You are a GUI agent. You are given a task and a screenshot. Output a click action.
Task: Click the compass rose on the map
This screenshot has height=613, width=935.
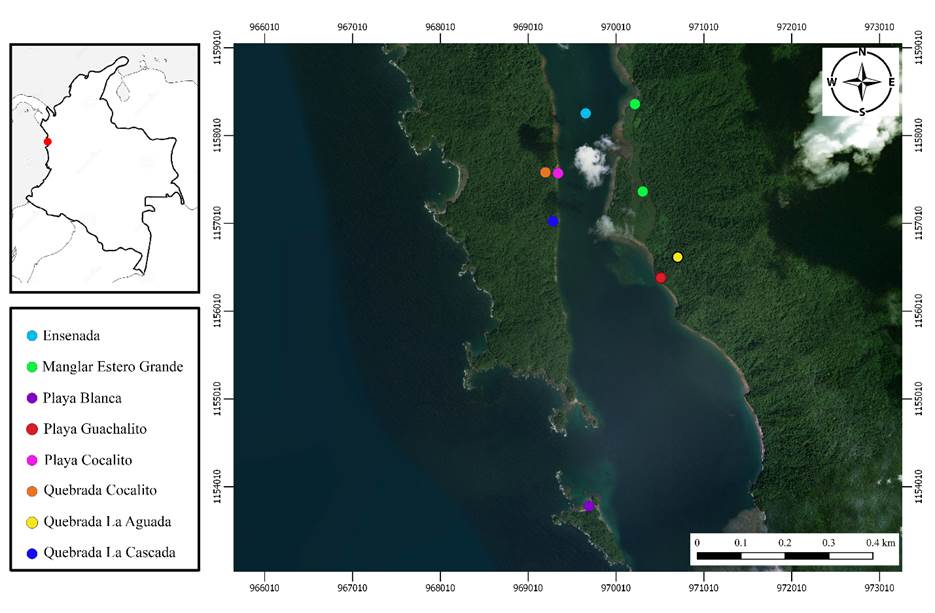point(862,83)
